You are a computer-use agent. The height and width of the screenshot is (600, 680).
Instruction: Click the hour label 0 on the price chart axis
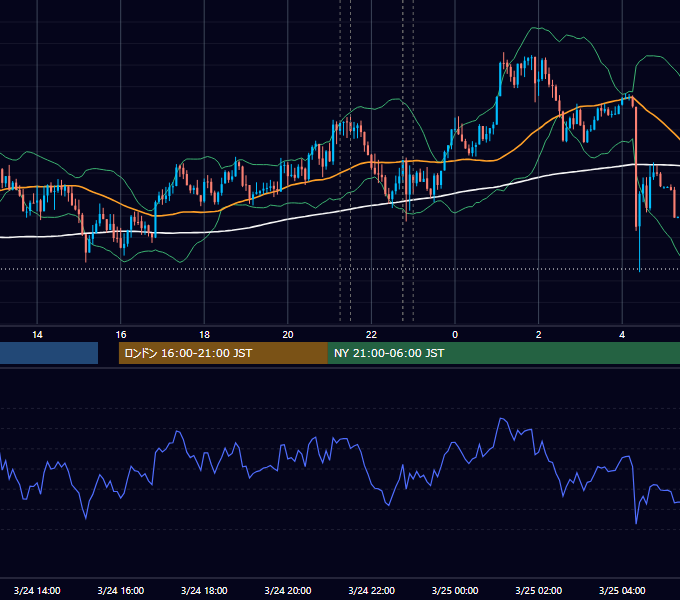click(x=455, y=335)
